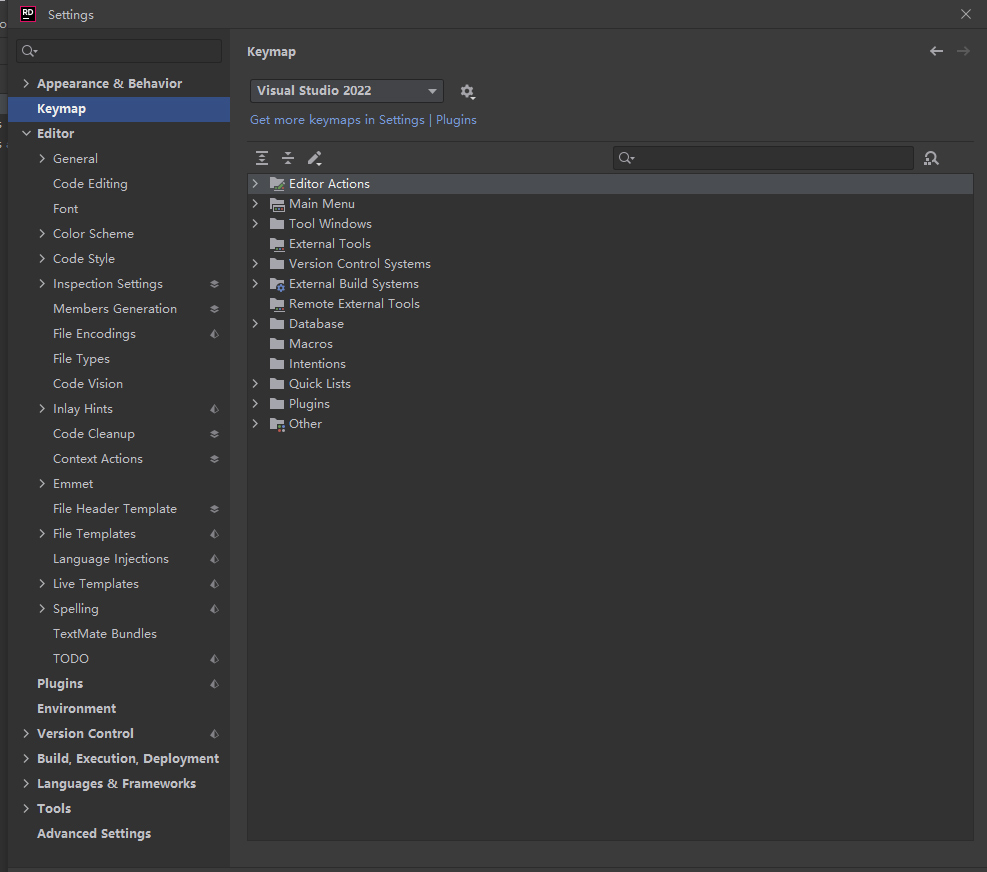Collapse the Editor section in sidebar

click(26, 133)
